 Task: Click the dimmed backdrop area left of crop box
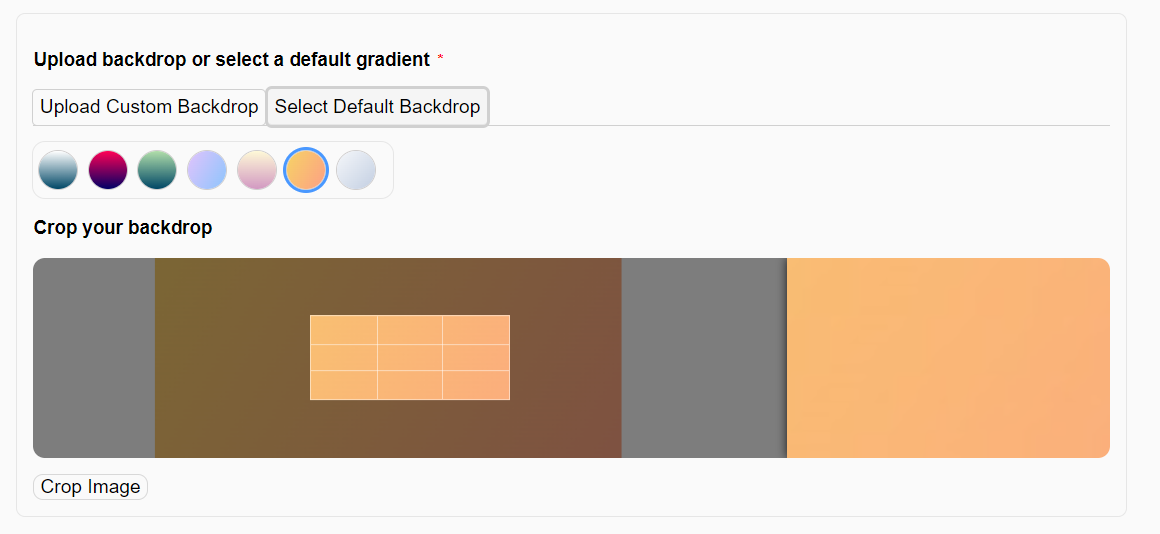pos(232,358)
